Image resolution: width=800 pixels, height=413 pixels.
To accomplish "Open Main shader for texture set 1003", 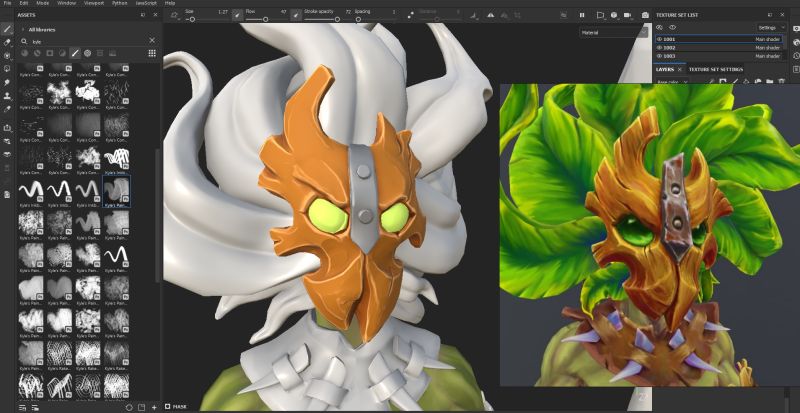I will [767, 56].
